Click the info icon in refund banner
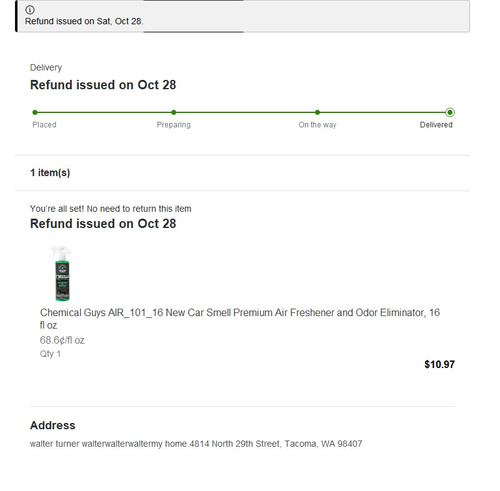 click(30, 10)
